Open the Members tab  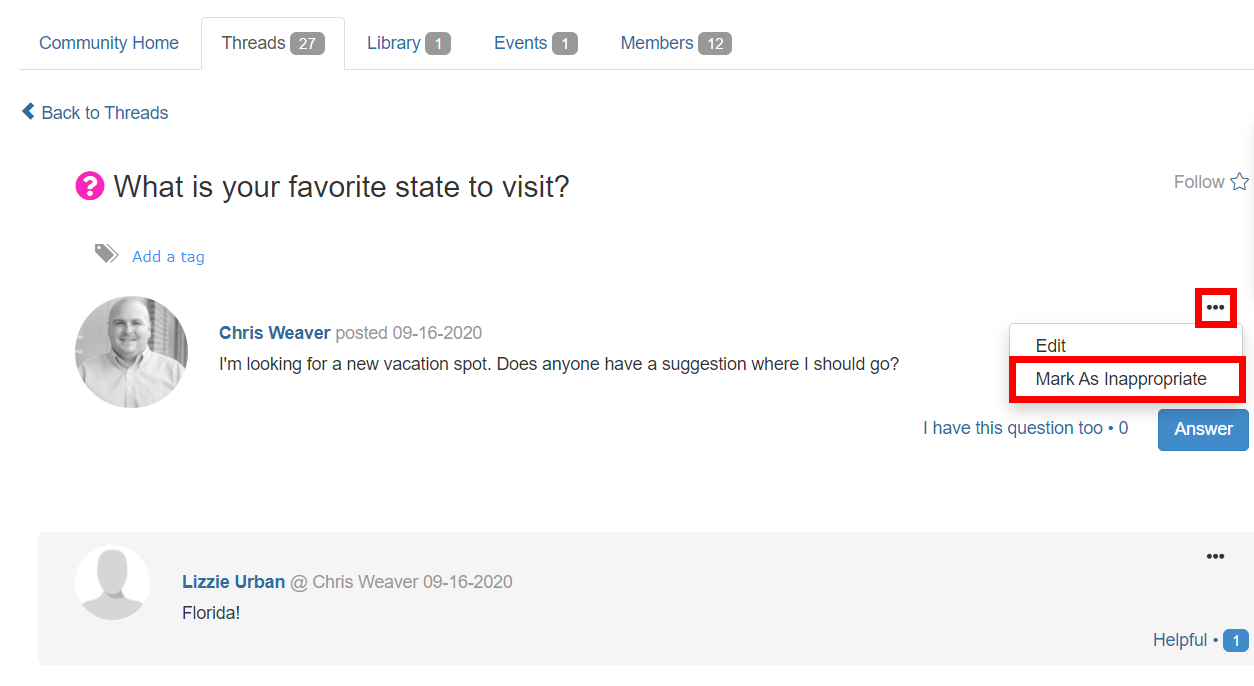point(676,43)
